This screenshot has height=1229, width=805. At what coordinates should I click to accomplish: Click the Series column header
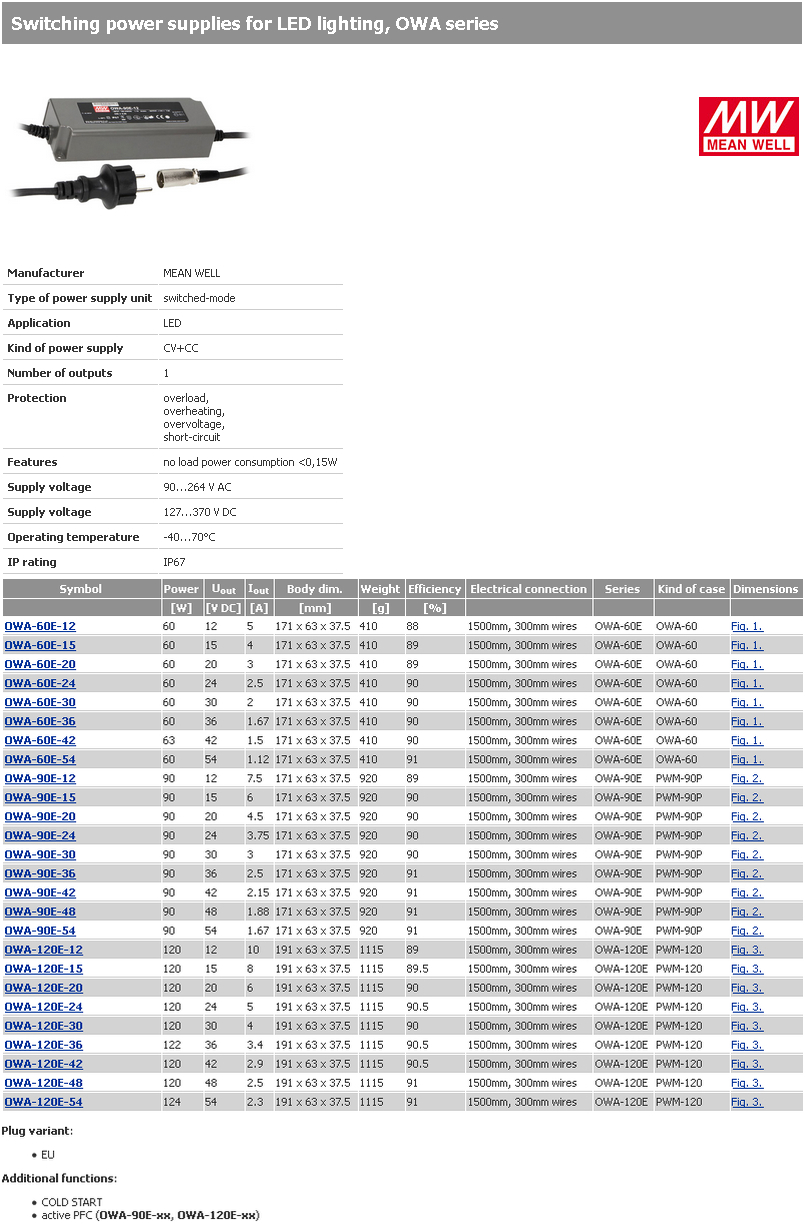(622, 589)
